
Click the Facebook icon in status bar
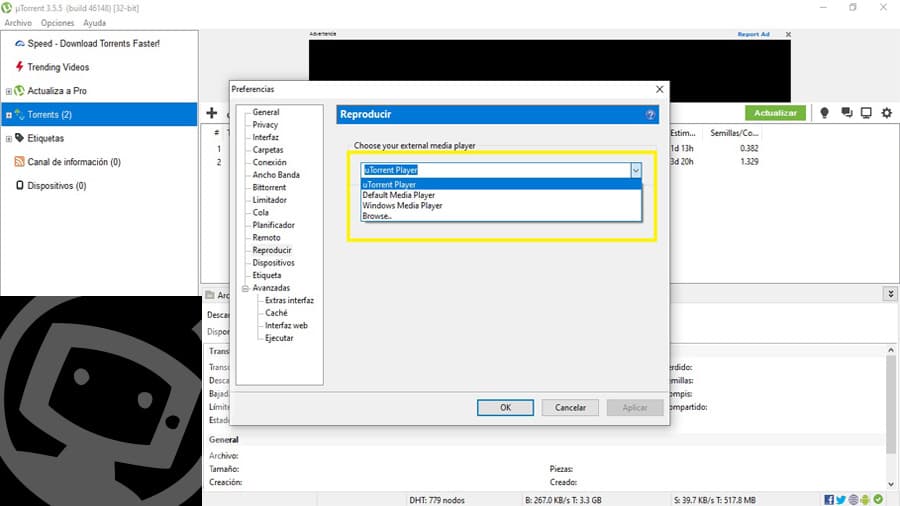pos(829,500)
